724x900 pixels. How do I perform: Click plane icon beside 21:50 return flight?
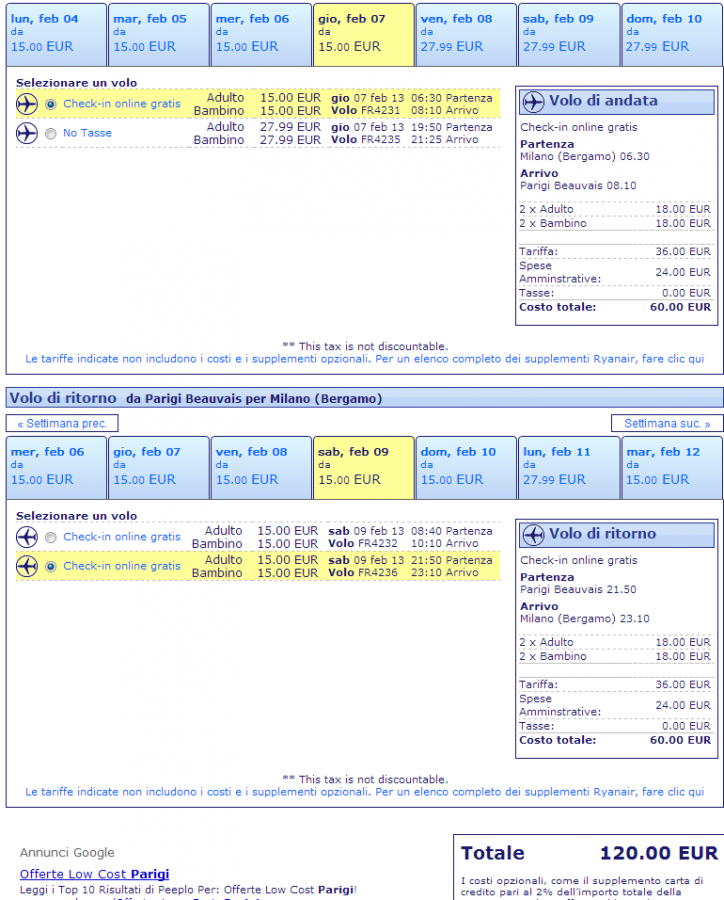[27, 566]
